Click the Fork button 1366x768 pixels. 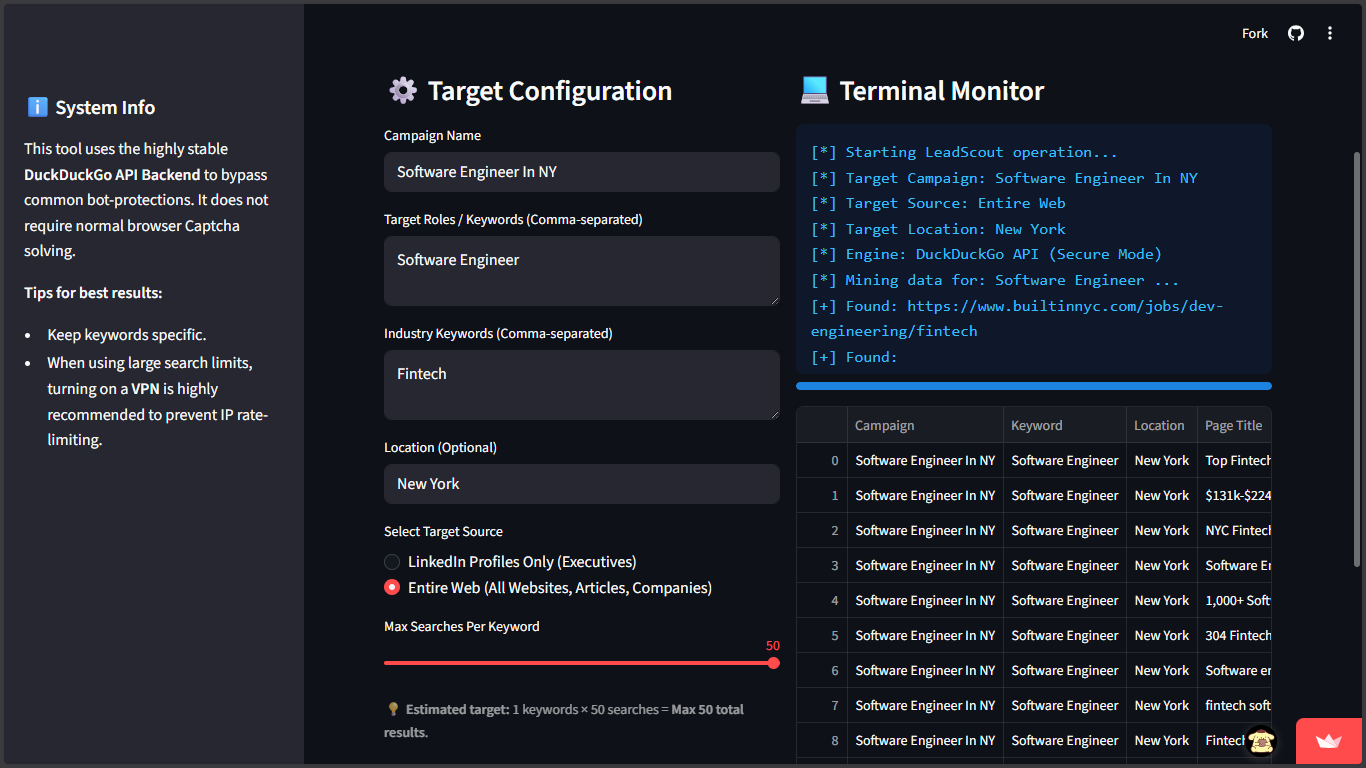(x=1255, y=33)
